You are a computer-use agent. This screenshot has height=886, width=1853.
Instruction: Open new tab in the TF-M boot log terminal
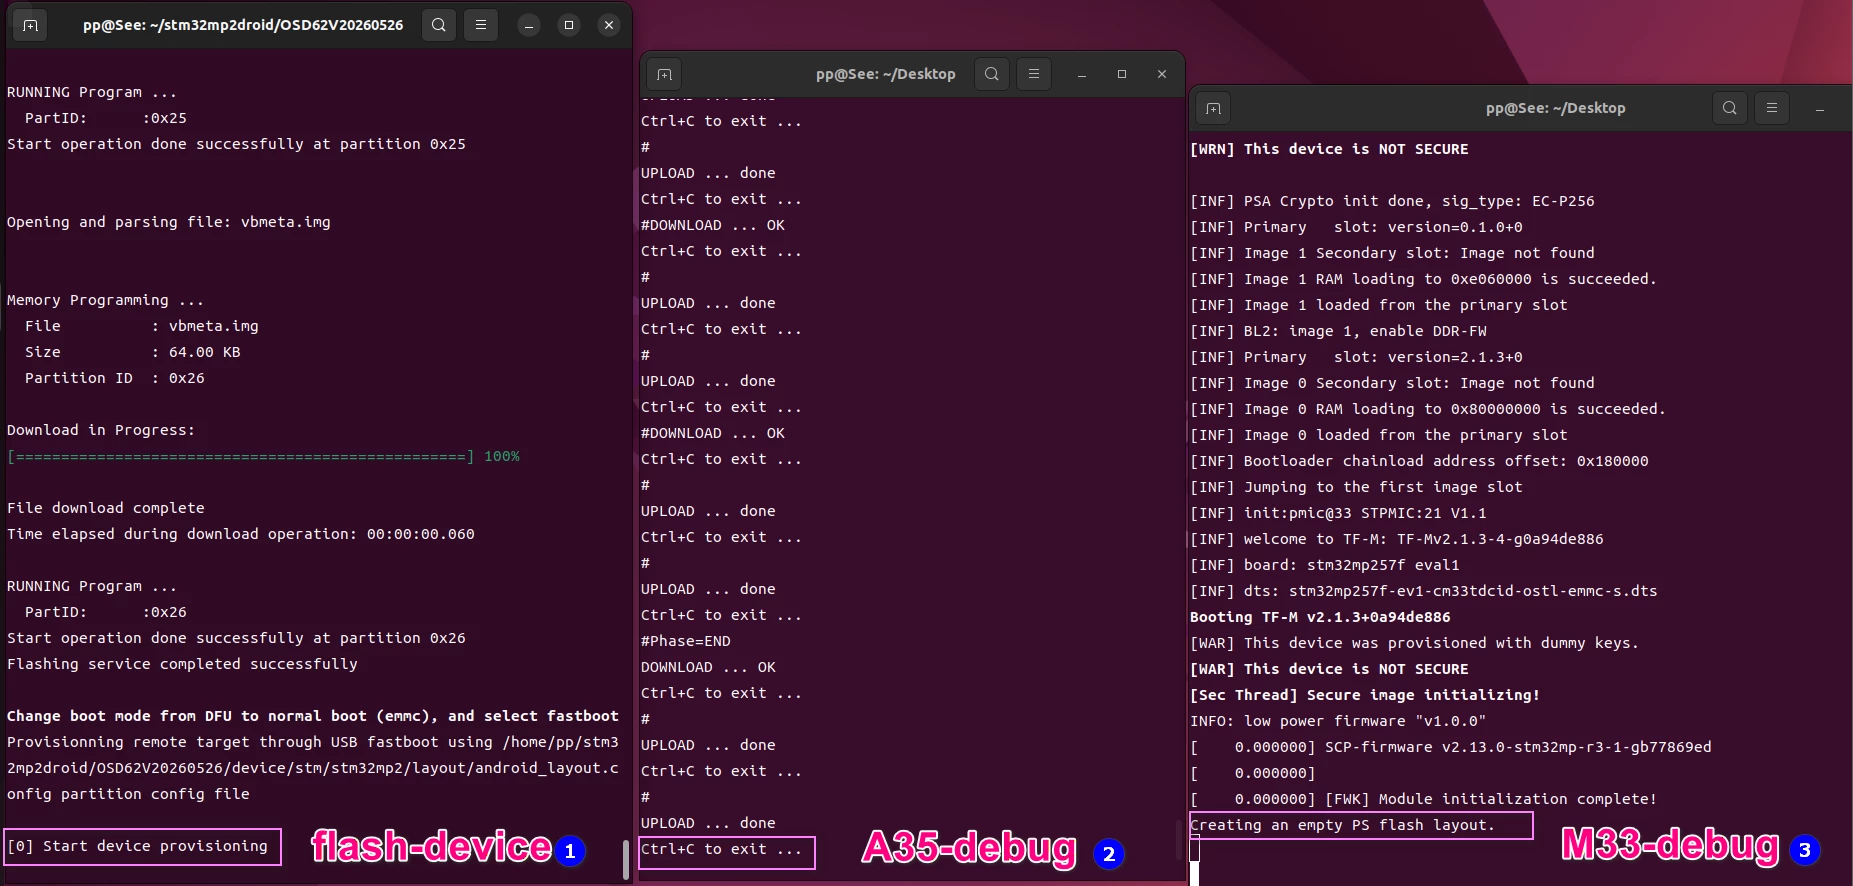pyautogui.click(x=1214, y=108)
